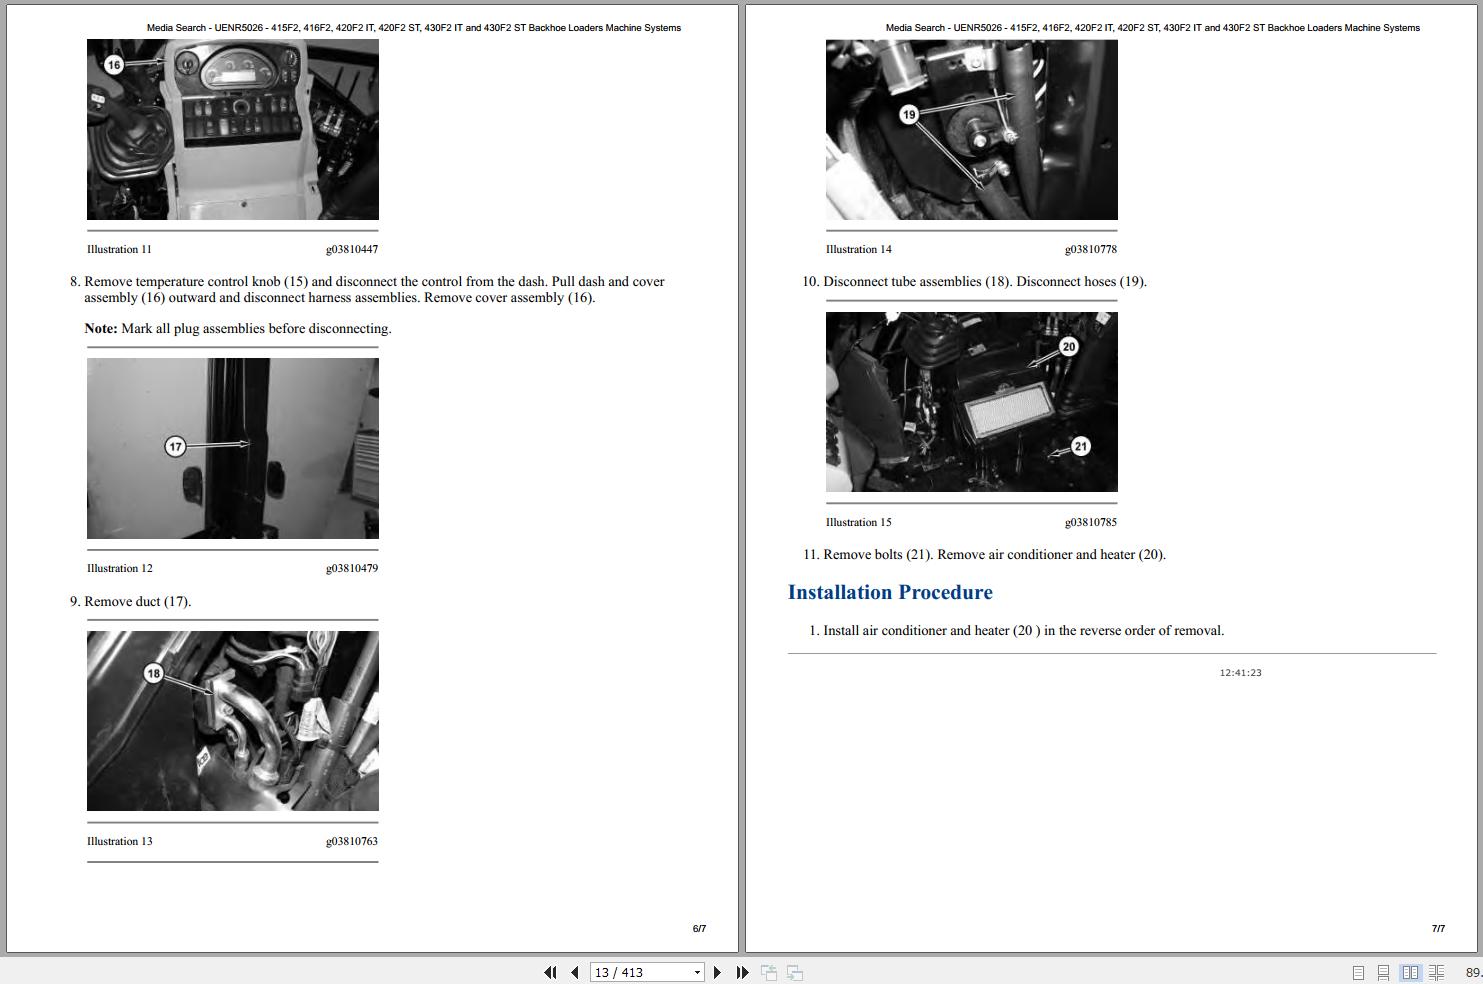Click the Installation Procedure heading

pyautogui.click(x=889, y=592)
